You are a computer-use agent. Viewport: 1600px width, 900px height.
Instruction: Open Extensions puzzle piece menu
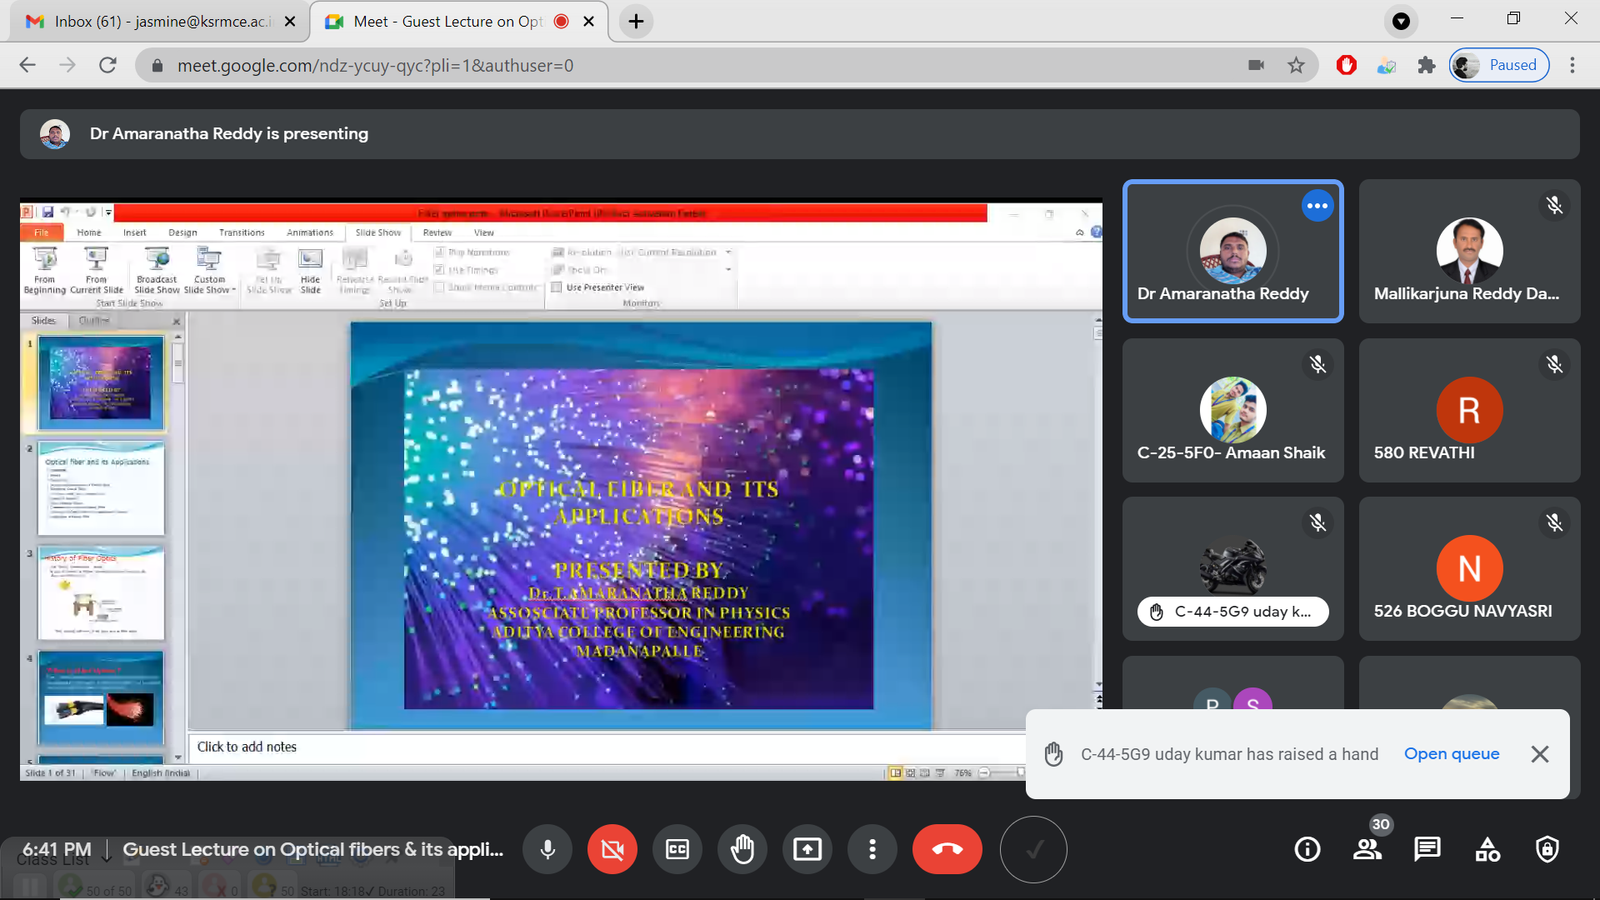point(1427,65)
